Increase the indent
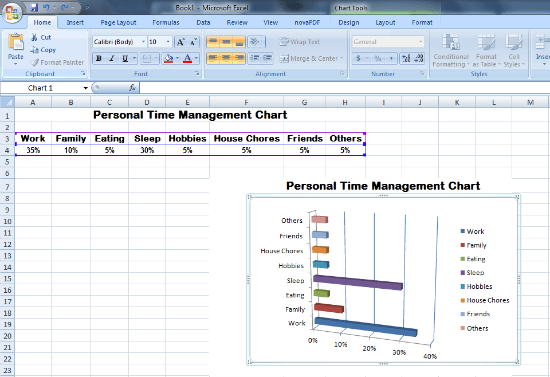The image size is (550, 377). click(x=268, y=58)
